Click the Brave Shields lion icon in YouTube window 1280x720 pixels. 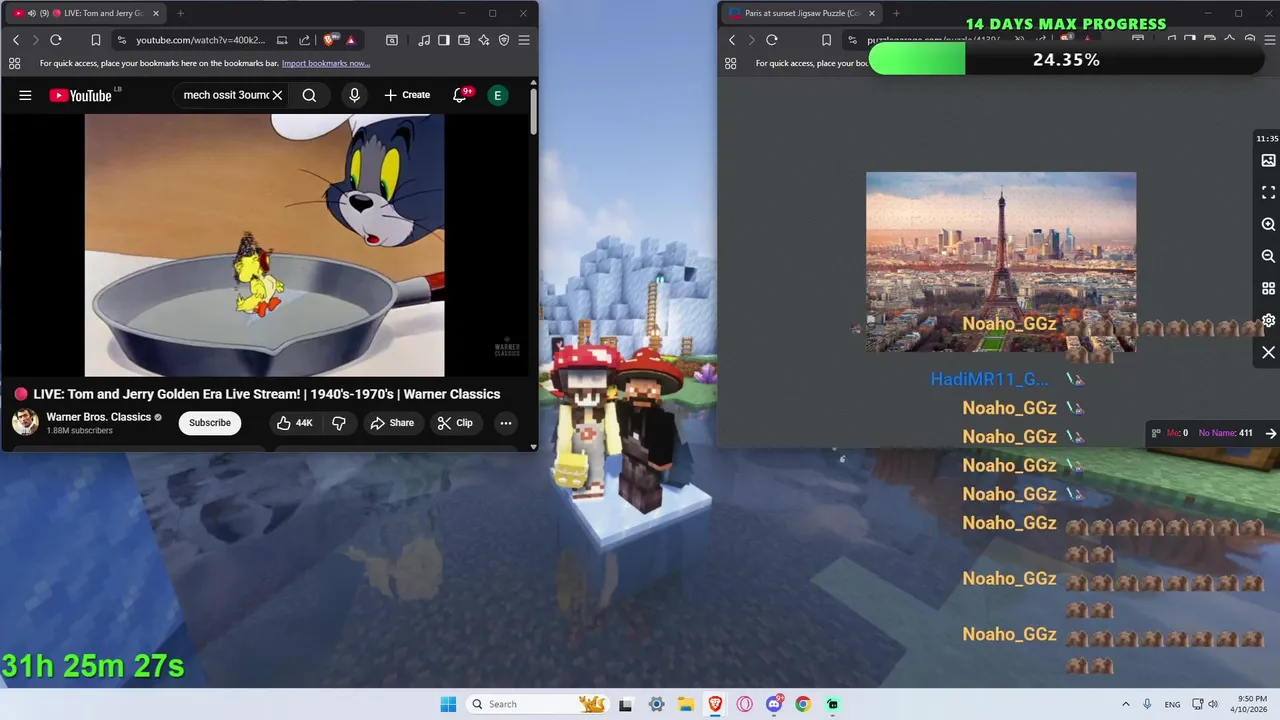(329, 40)
